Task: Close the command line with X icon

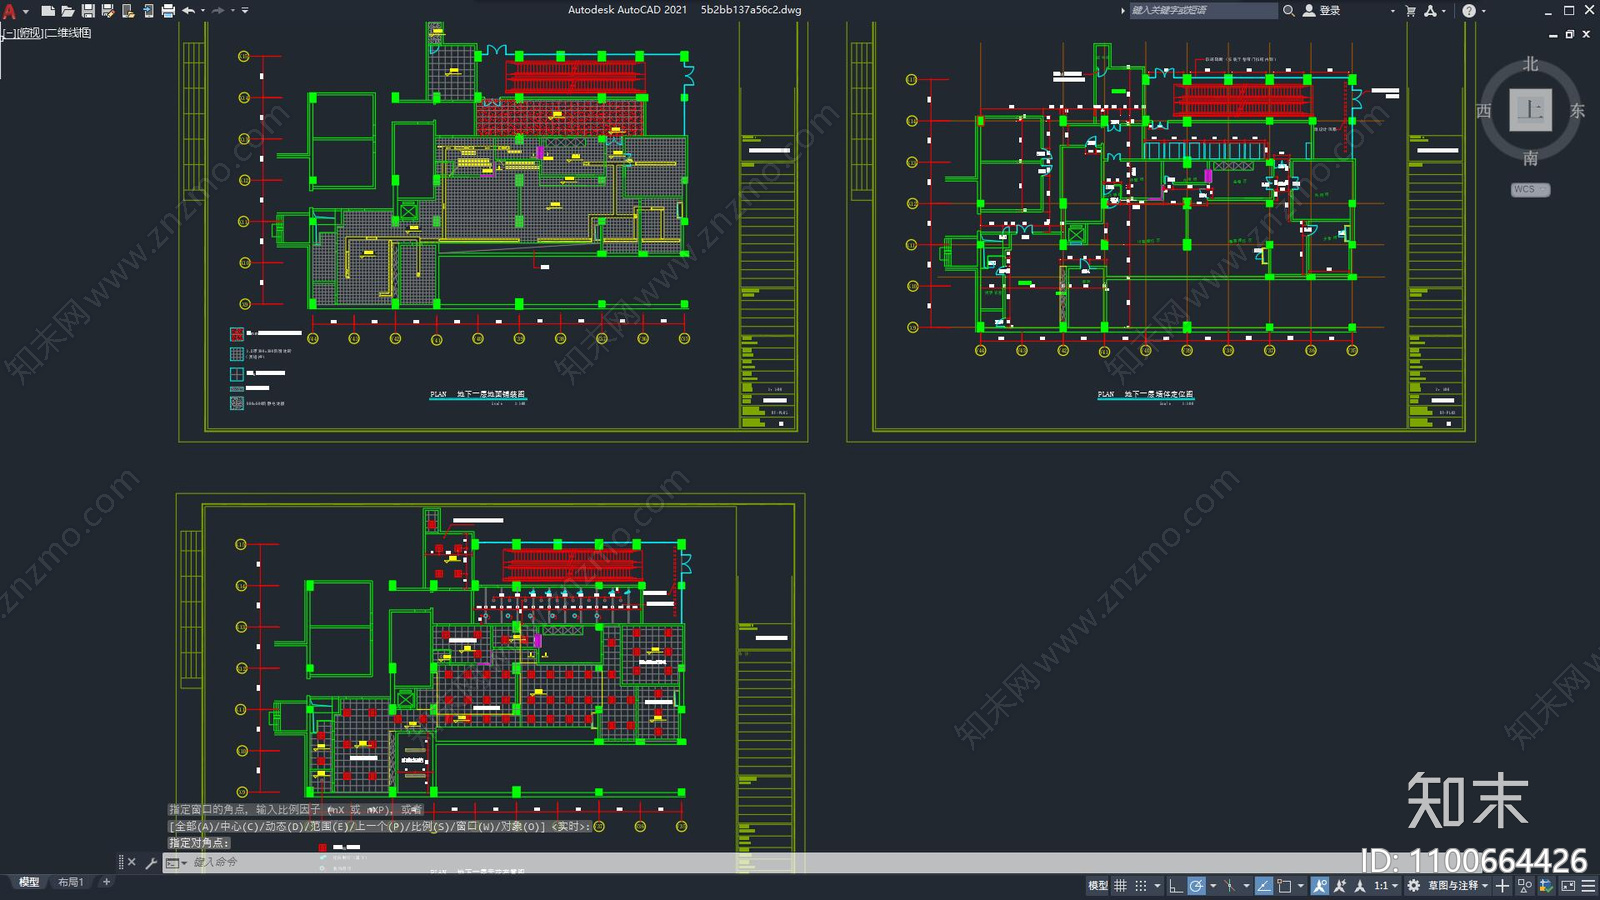Action: coord(131,862)
